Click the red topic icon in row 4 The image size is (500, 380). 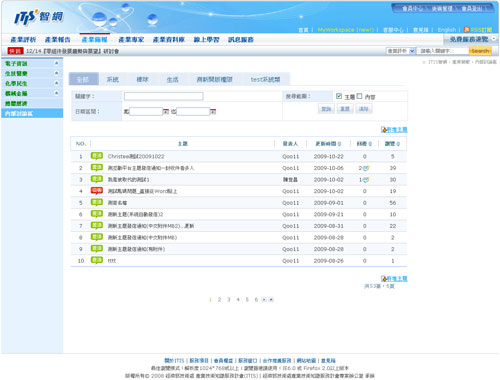pyautogui.click(x=97, y=191)
